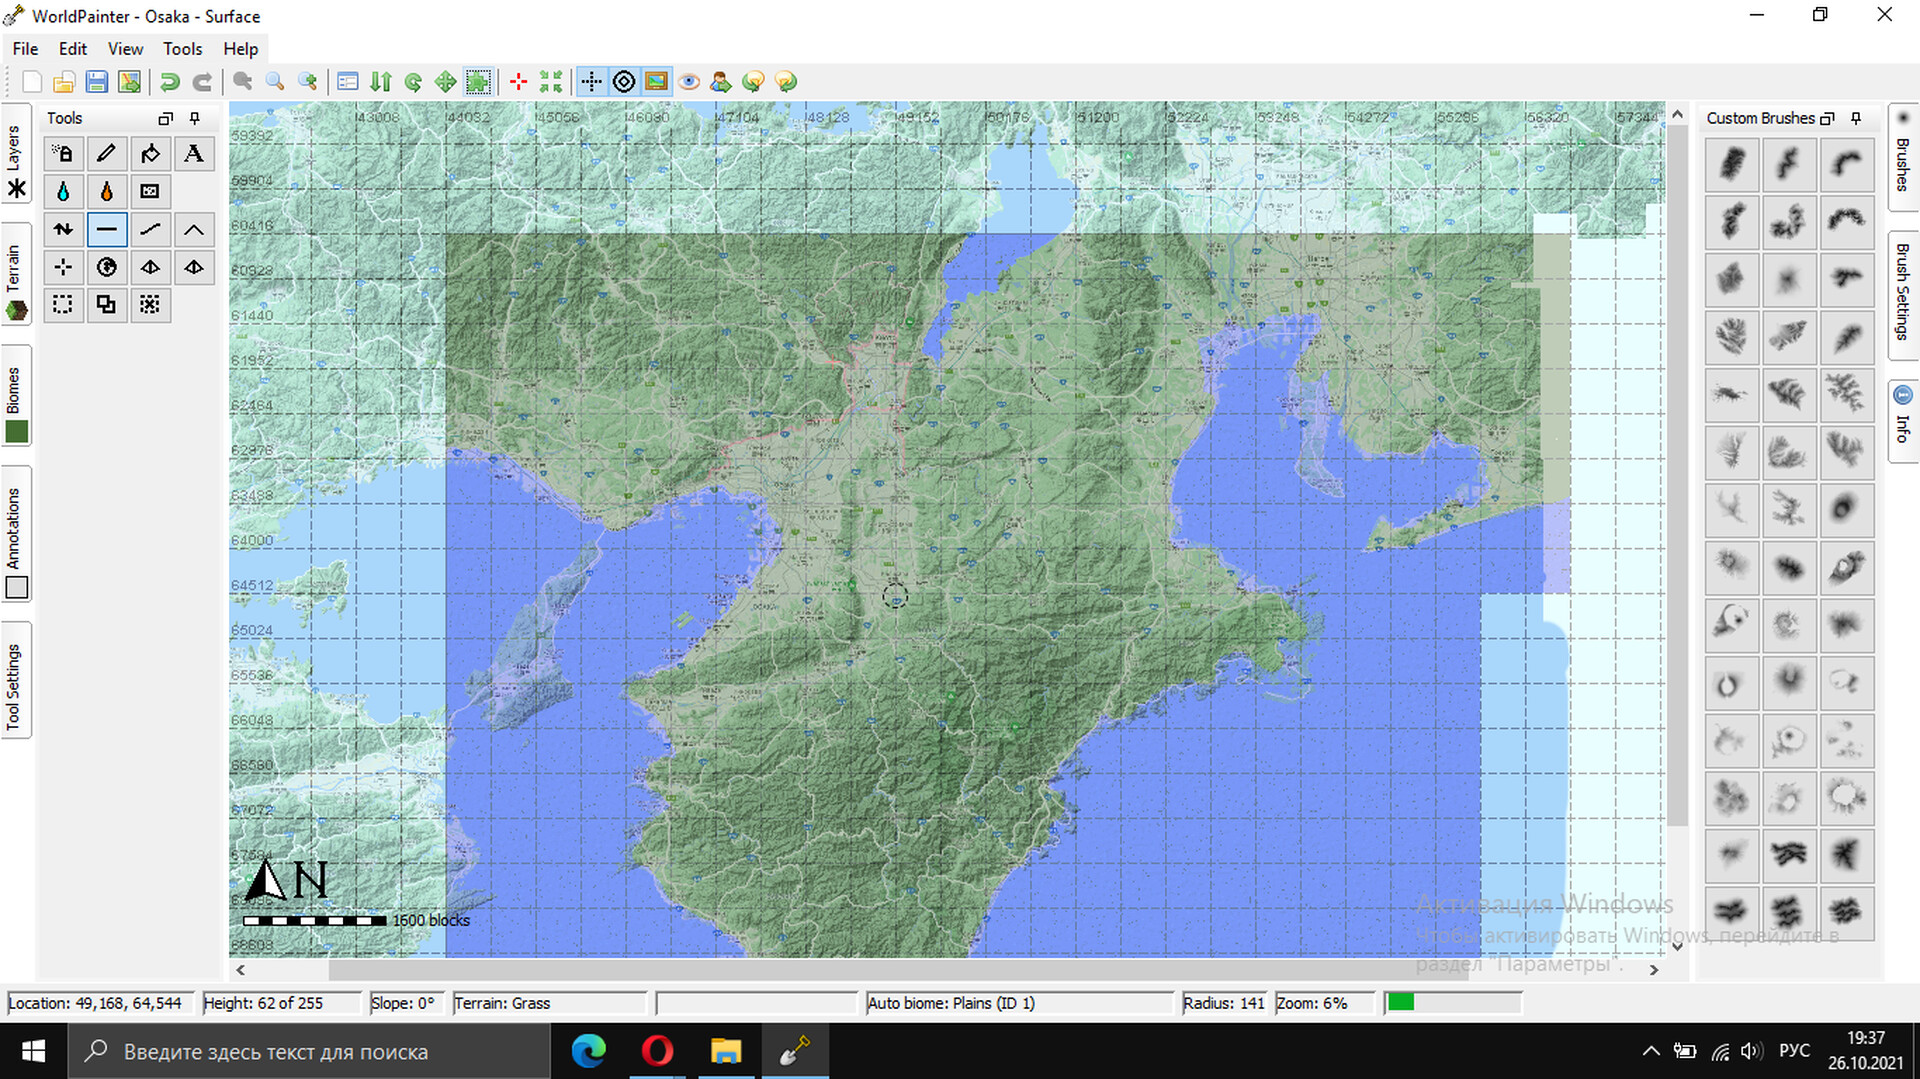The image size is (1920, 1079).
Task: Collapse the Custom Brushes panel title chevron
Action: click(1827, 118)
